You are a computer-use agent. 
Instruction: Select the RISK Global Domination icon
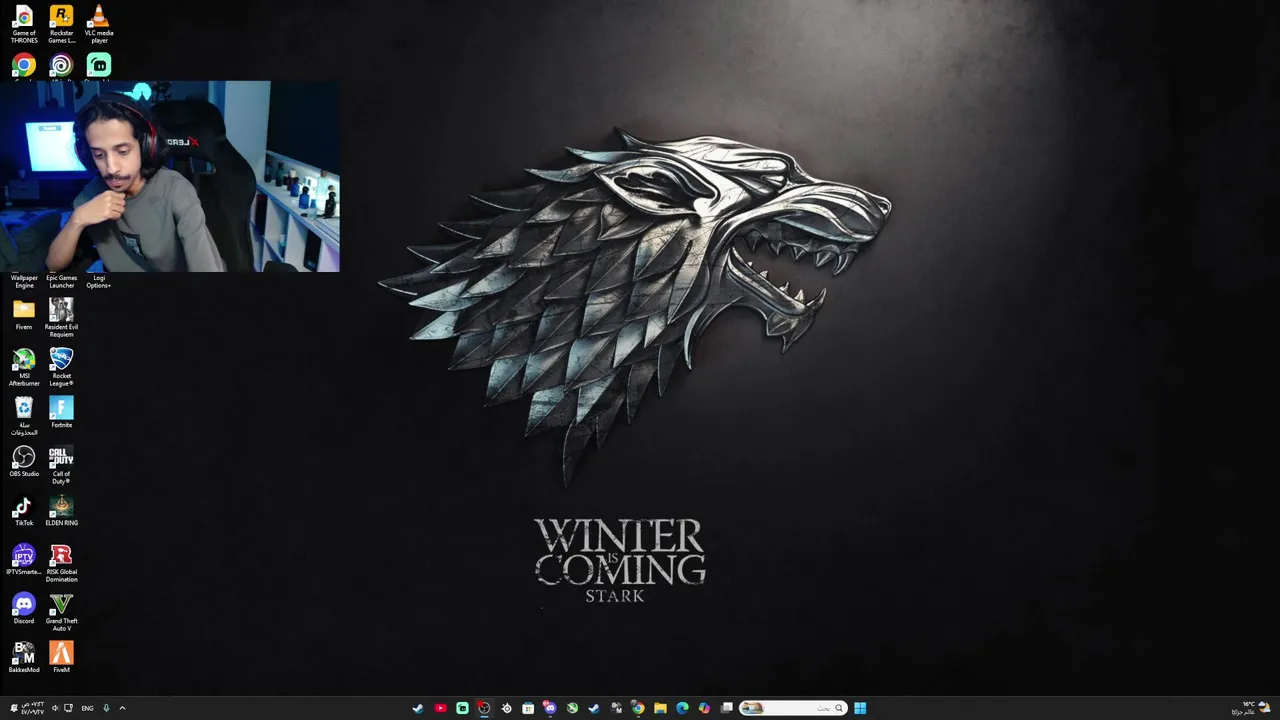point(61,563)
